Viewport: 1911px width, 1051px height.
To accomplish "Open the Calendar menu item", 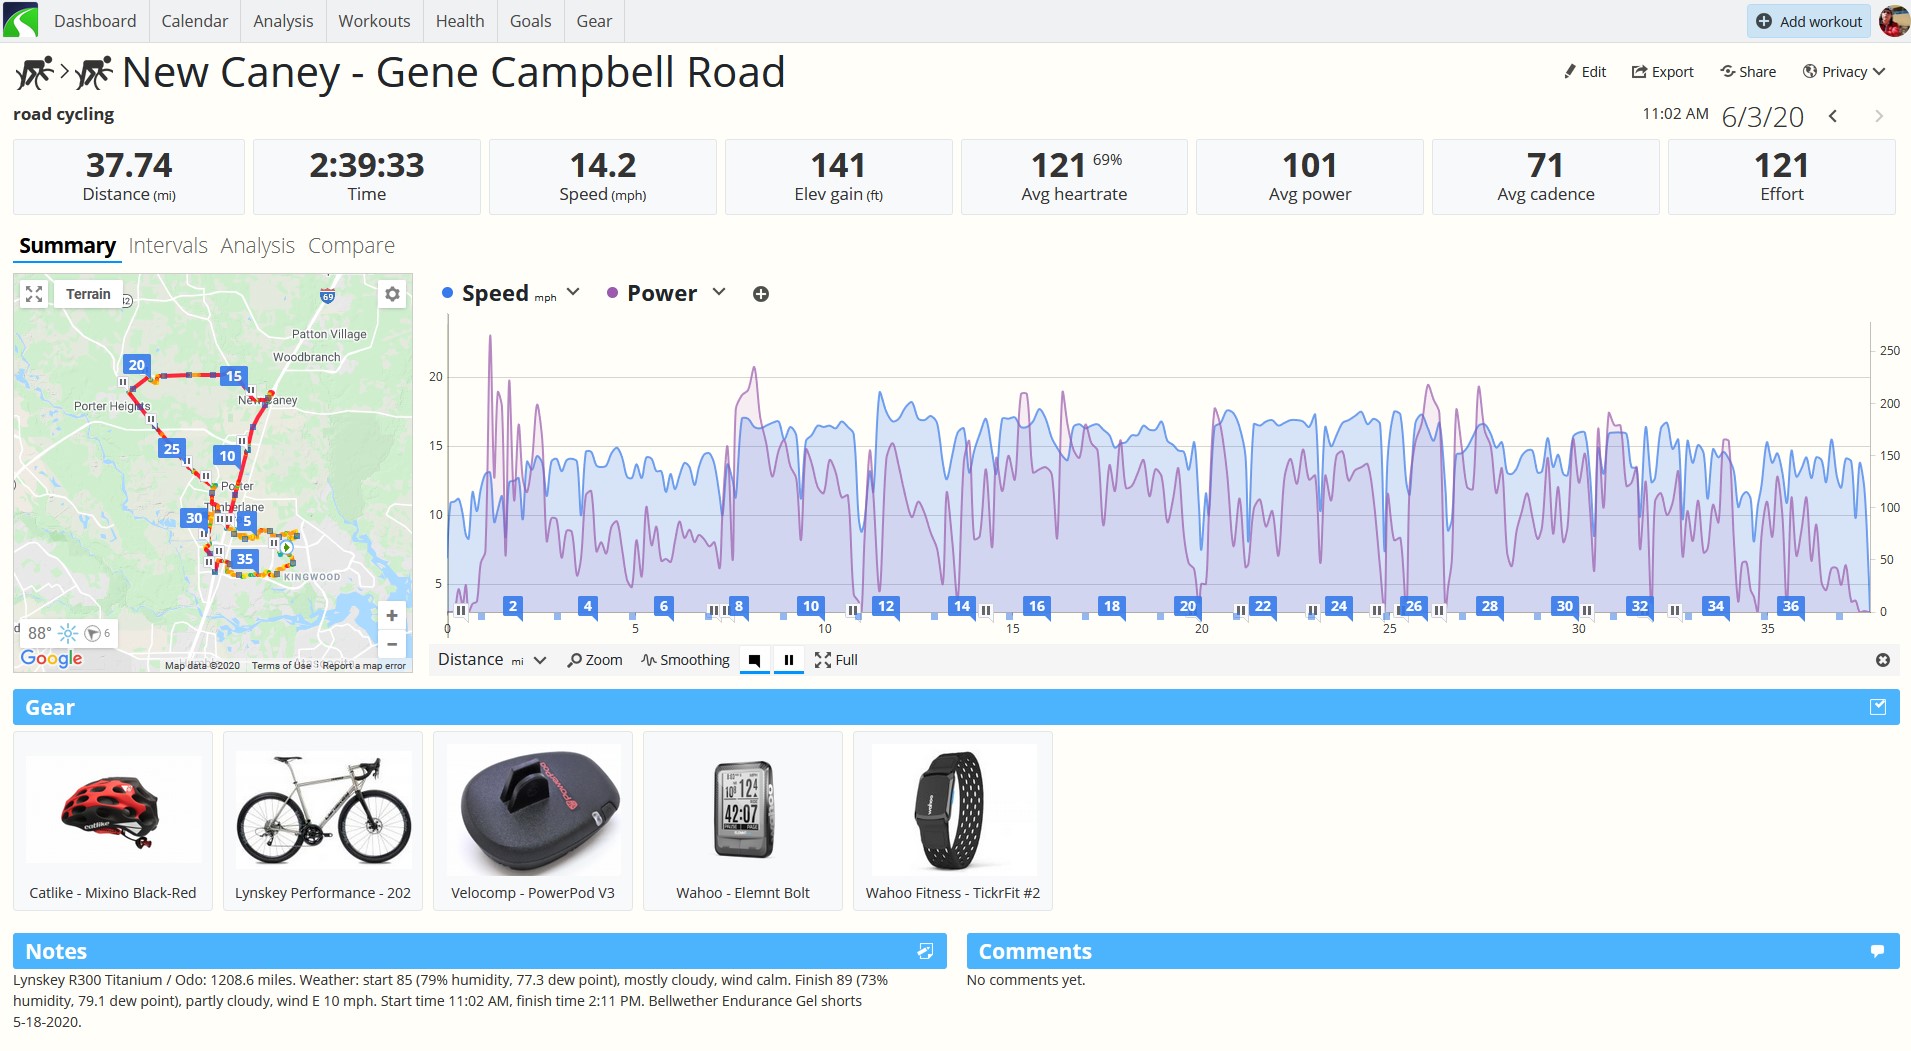I will pos(195,21).
